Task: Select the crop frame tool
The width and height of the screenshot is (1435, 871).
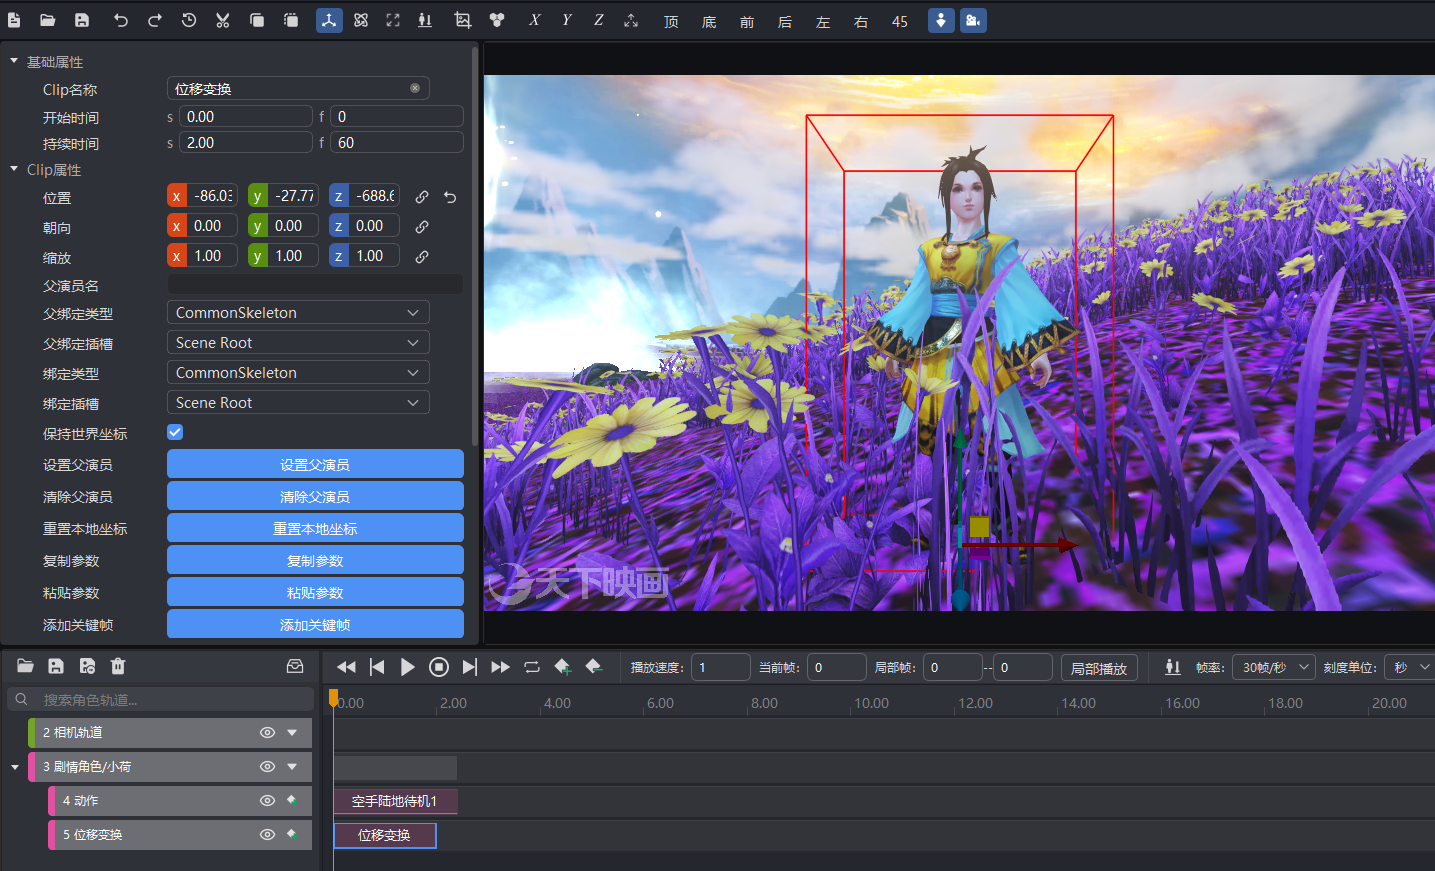Action: [x=462, y=20]
